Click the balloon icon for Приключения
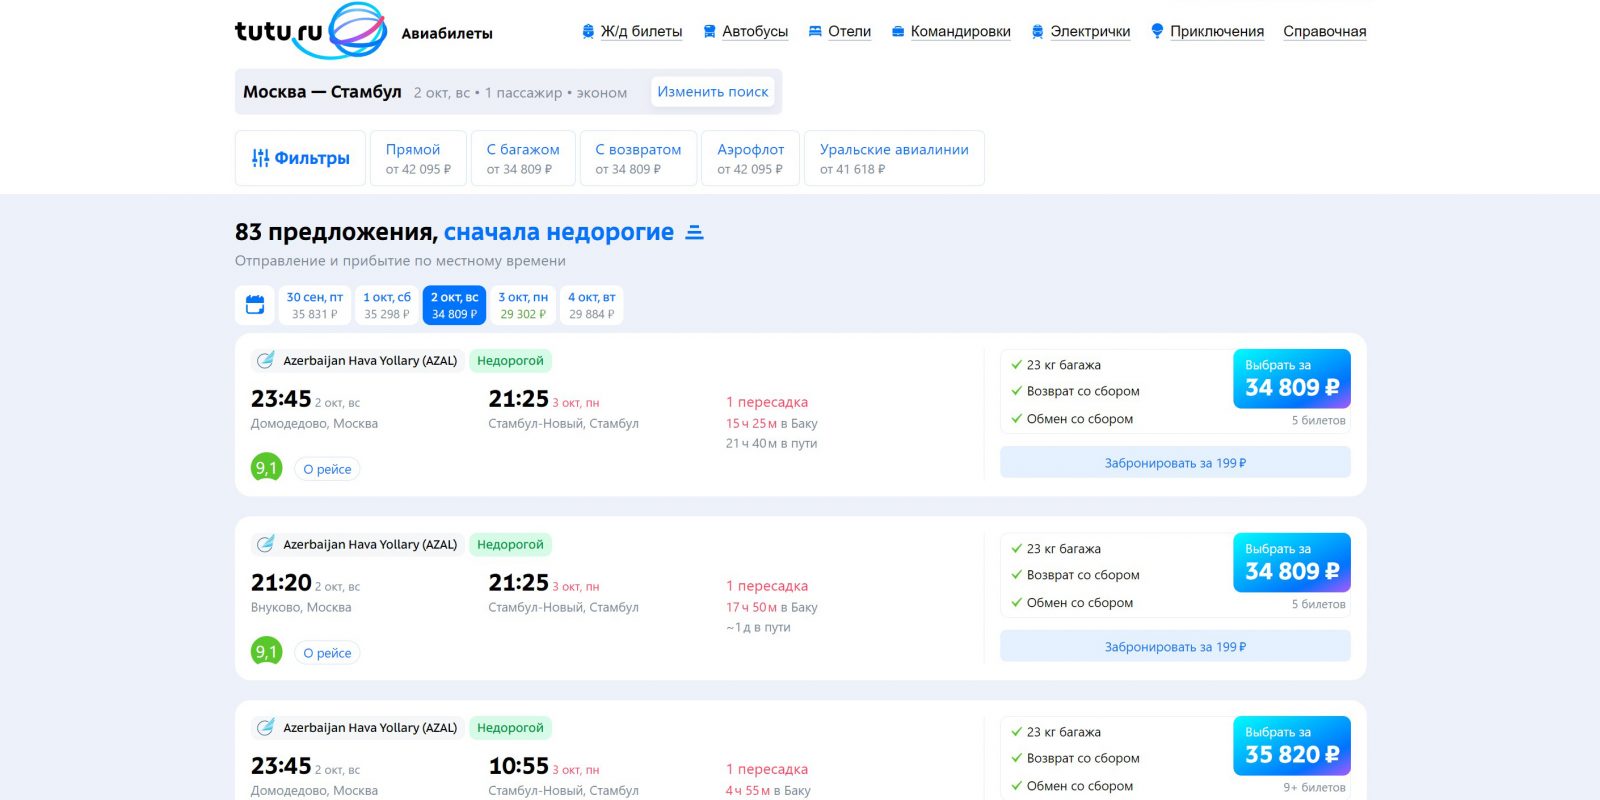 point(1157,32)
